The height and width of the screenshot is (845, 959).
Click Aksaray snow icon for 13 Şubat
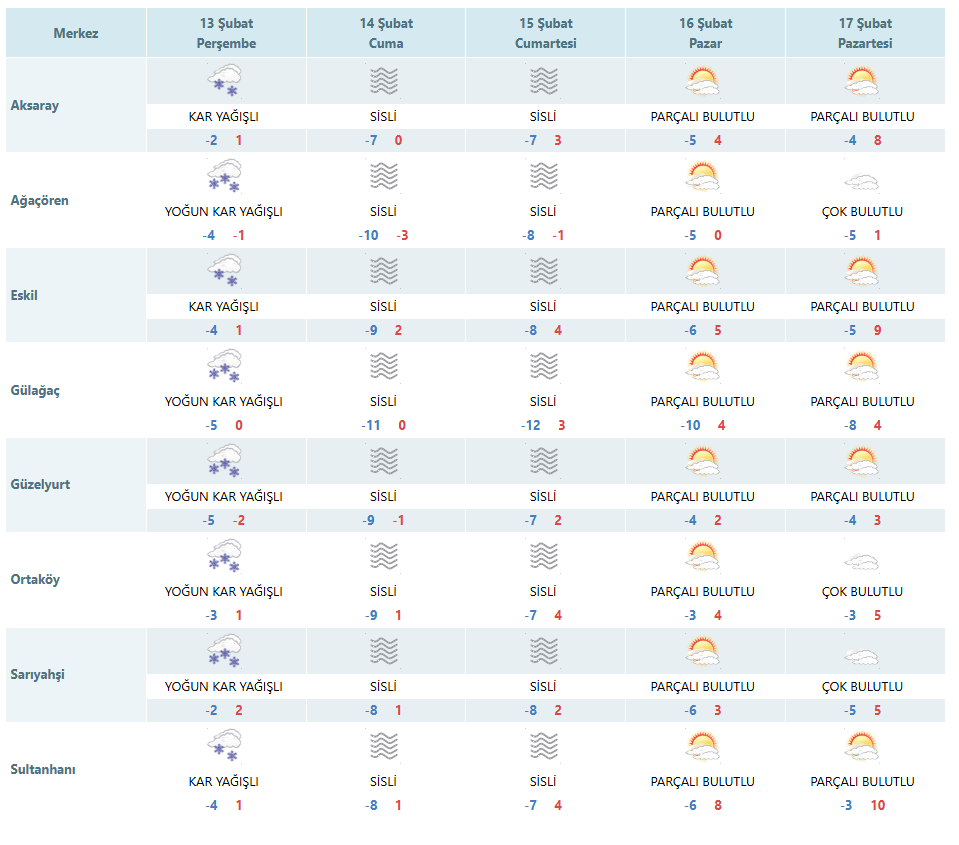224,81
